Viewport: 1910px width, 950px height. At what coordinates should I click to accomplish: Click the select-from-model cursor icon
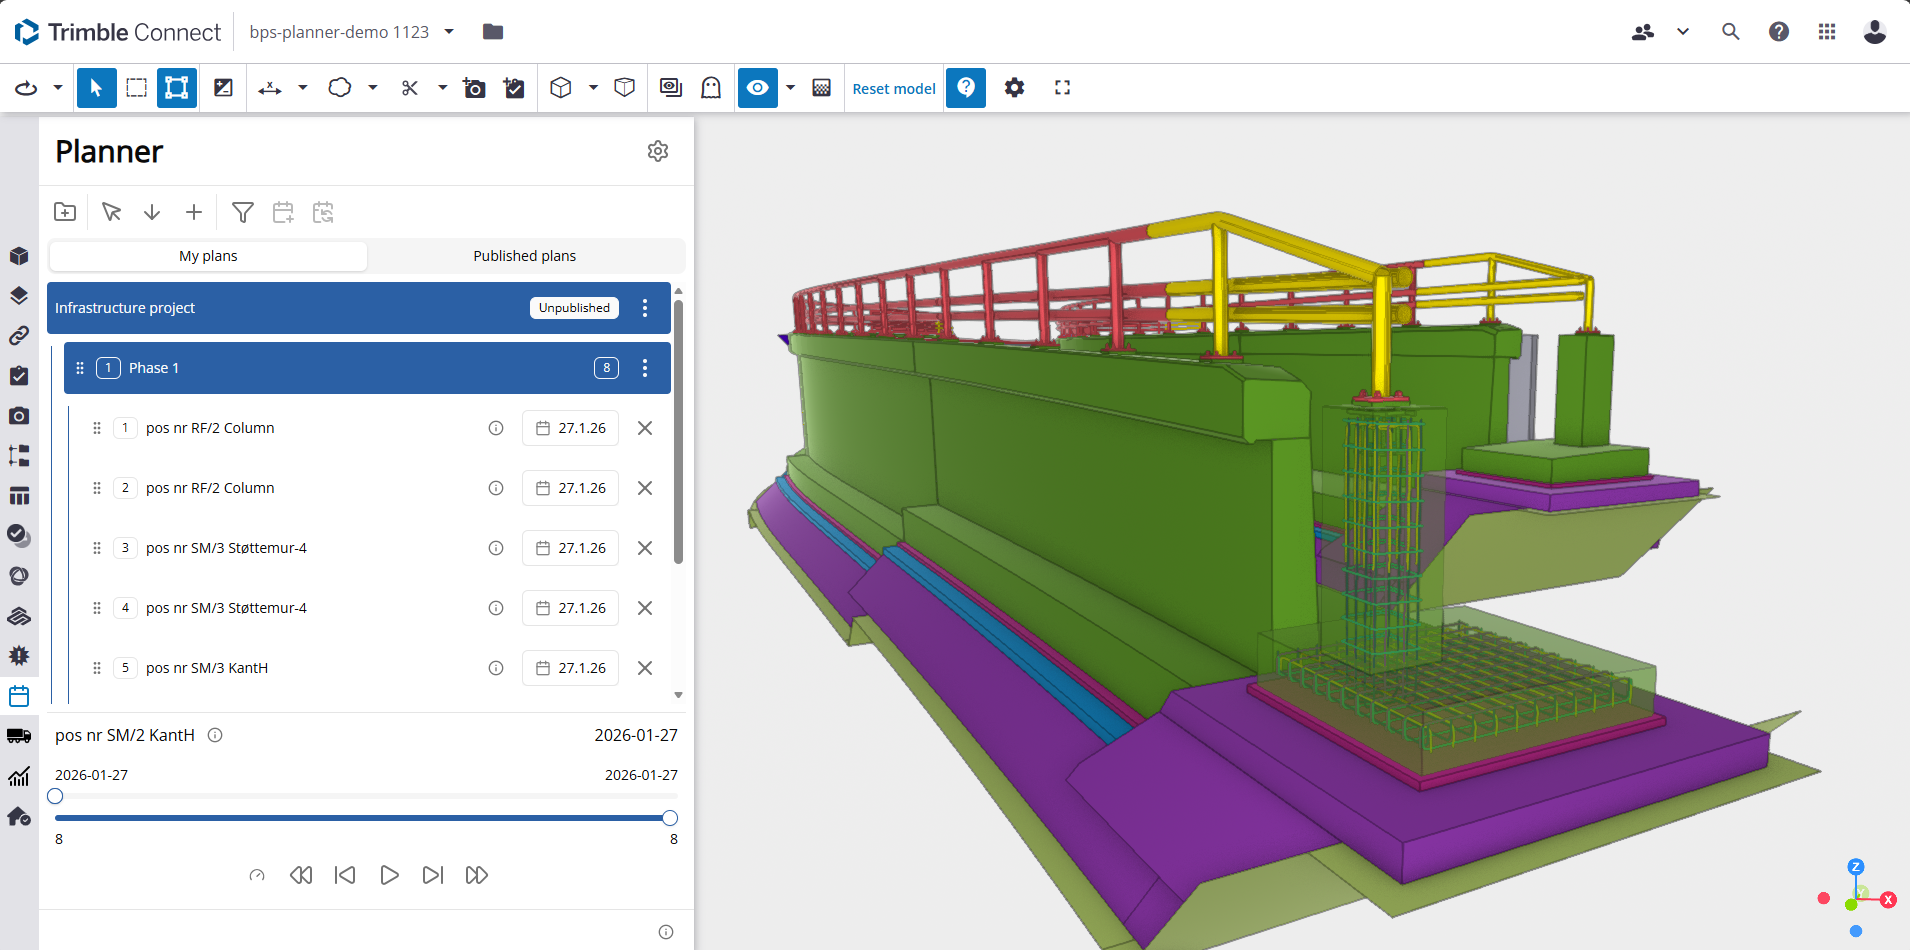[x=111, y=212]
